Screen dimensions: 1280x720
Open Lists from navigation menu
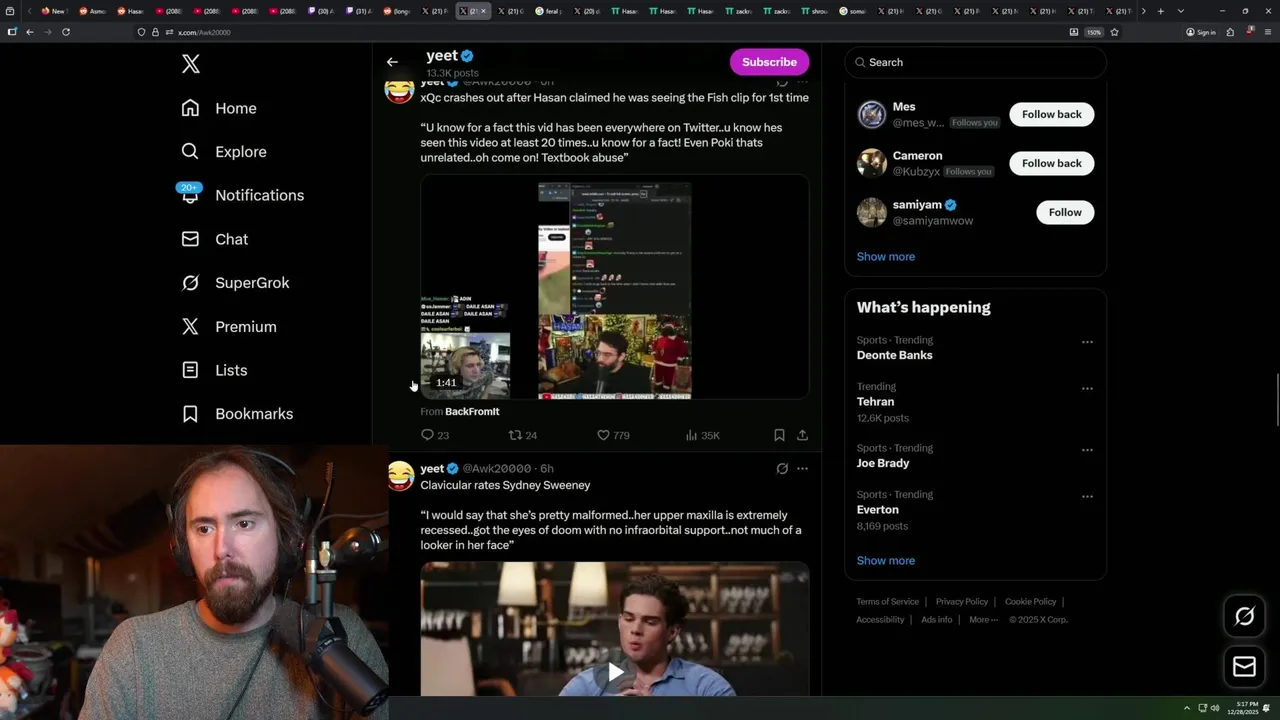coord(231,370)
